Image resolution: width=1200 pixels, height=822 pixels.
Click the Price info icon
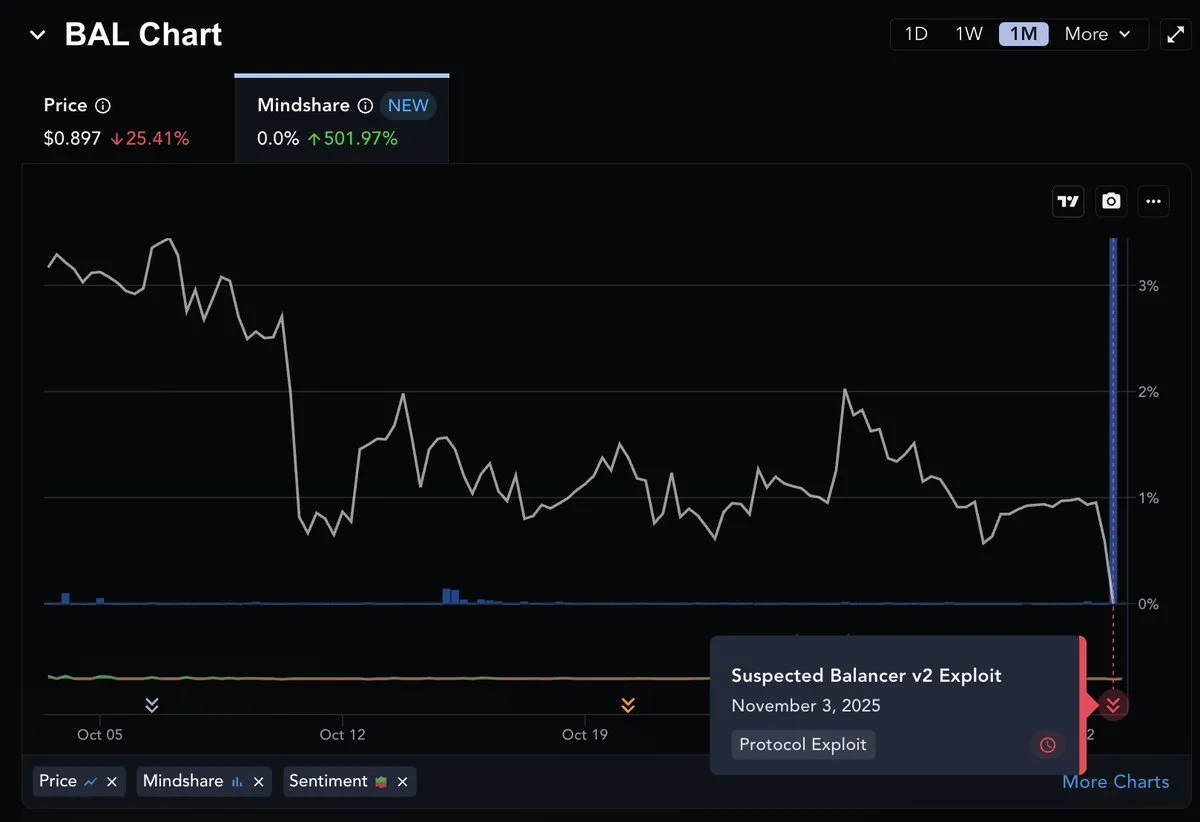point(103,106)
